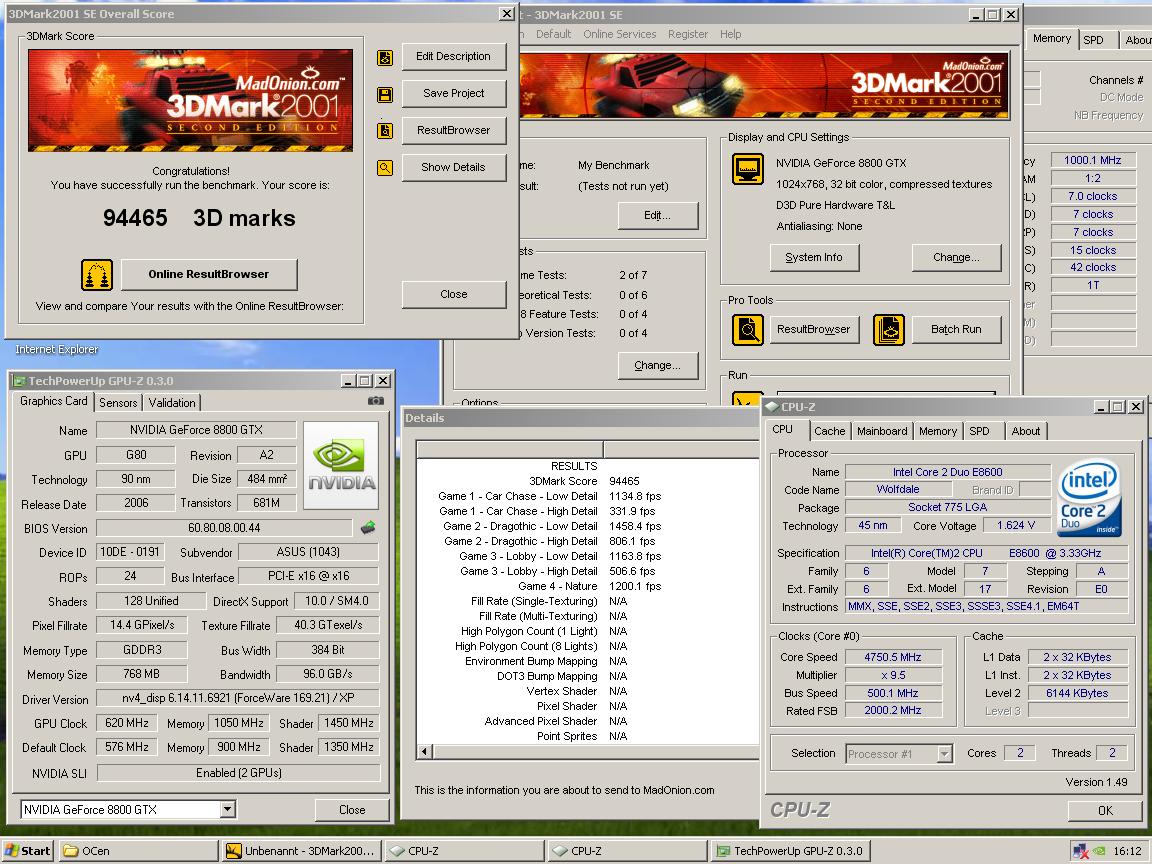Click the GPU-Z Name field

click(196, 430)
